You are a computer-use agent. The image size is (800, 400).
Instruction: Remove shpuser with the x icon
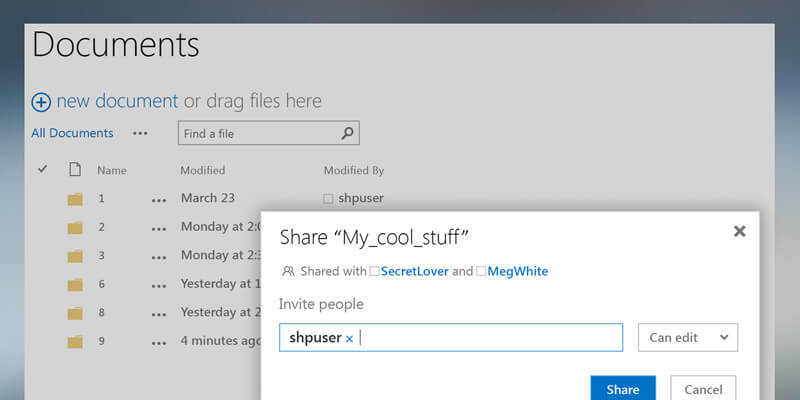coord(349,339)
